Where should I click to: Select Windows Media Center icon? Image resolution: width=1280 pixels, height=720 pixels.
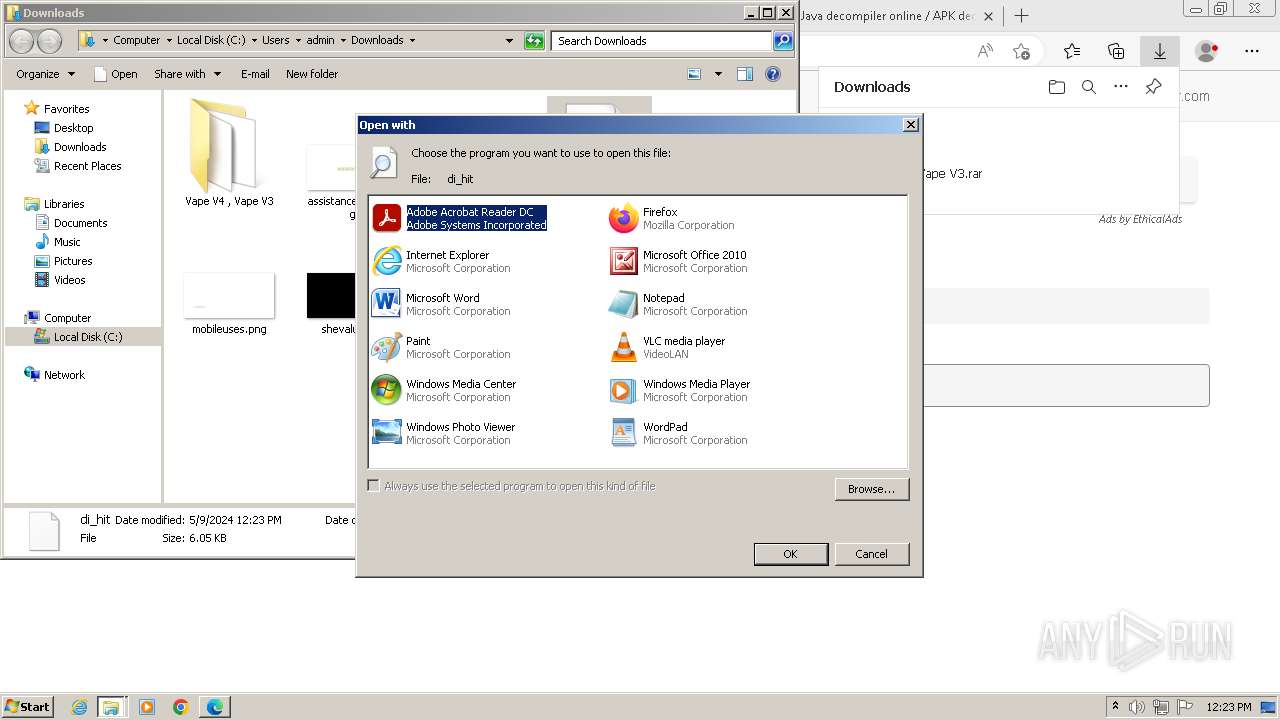pyautogui.click(x=386, y=390)
